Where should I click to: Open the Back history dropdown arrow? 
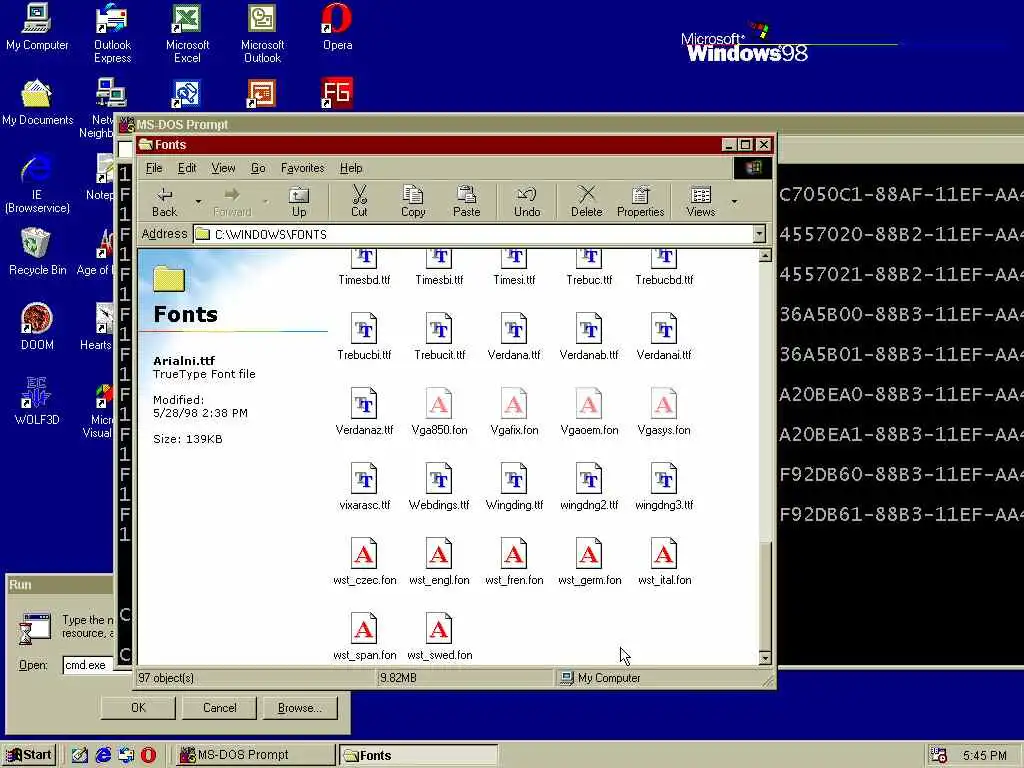[198, 202]
